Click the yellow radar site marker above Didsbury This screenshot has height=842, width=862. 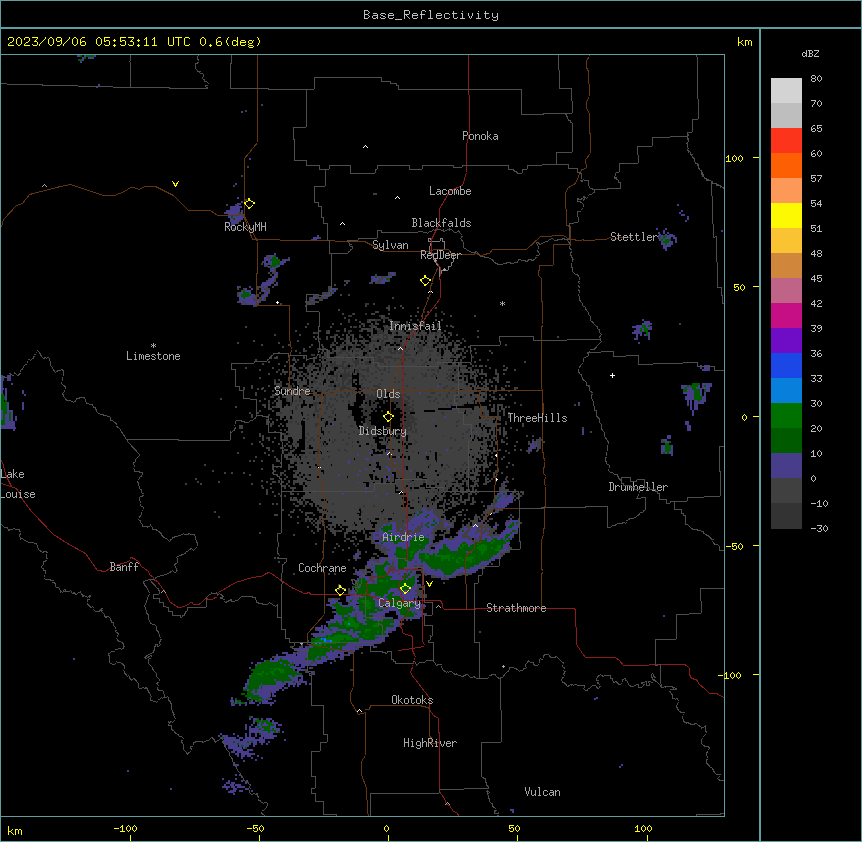point(388,417)
